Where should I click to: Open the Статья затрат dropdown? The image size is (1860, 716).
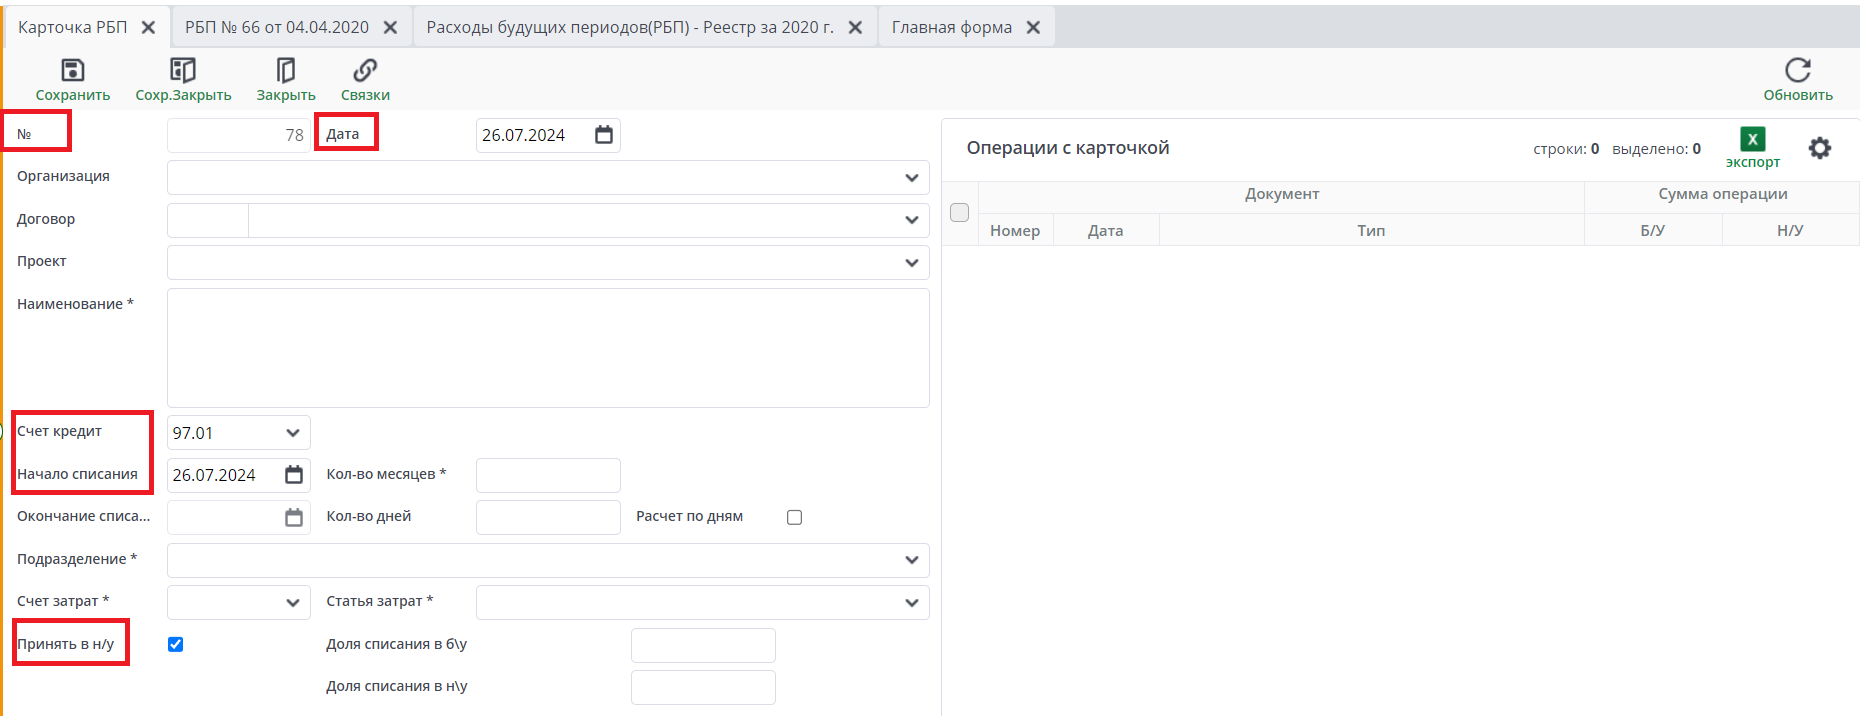(x=911, y=603)
